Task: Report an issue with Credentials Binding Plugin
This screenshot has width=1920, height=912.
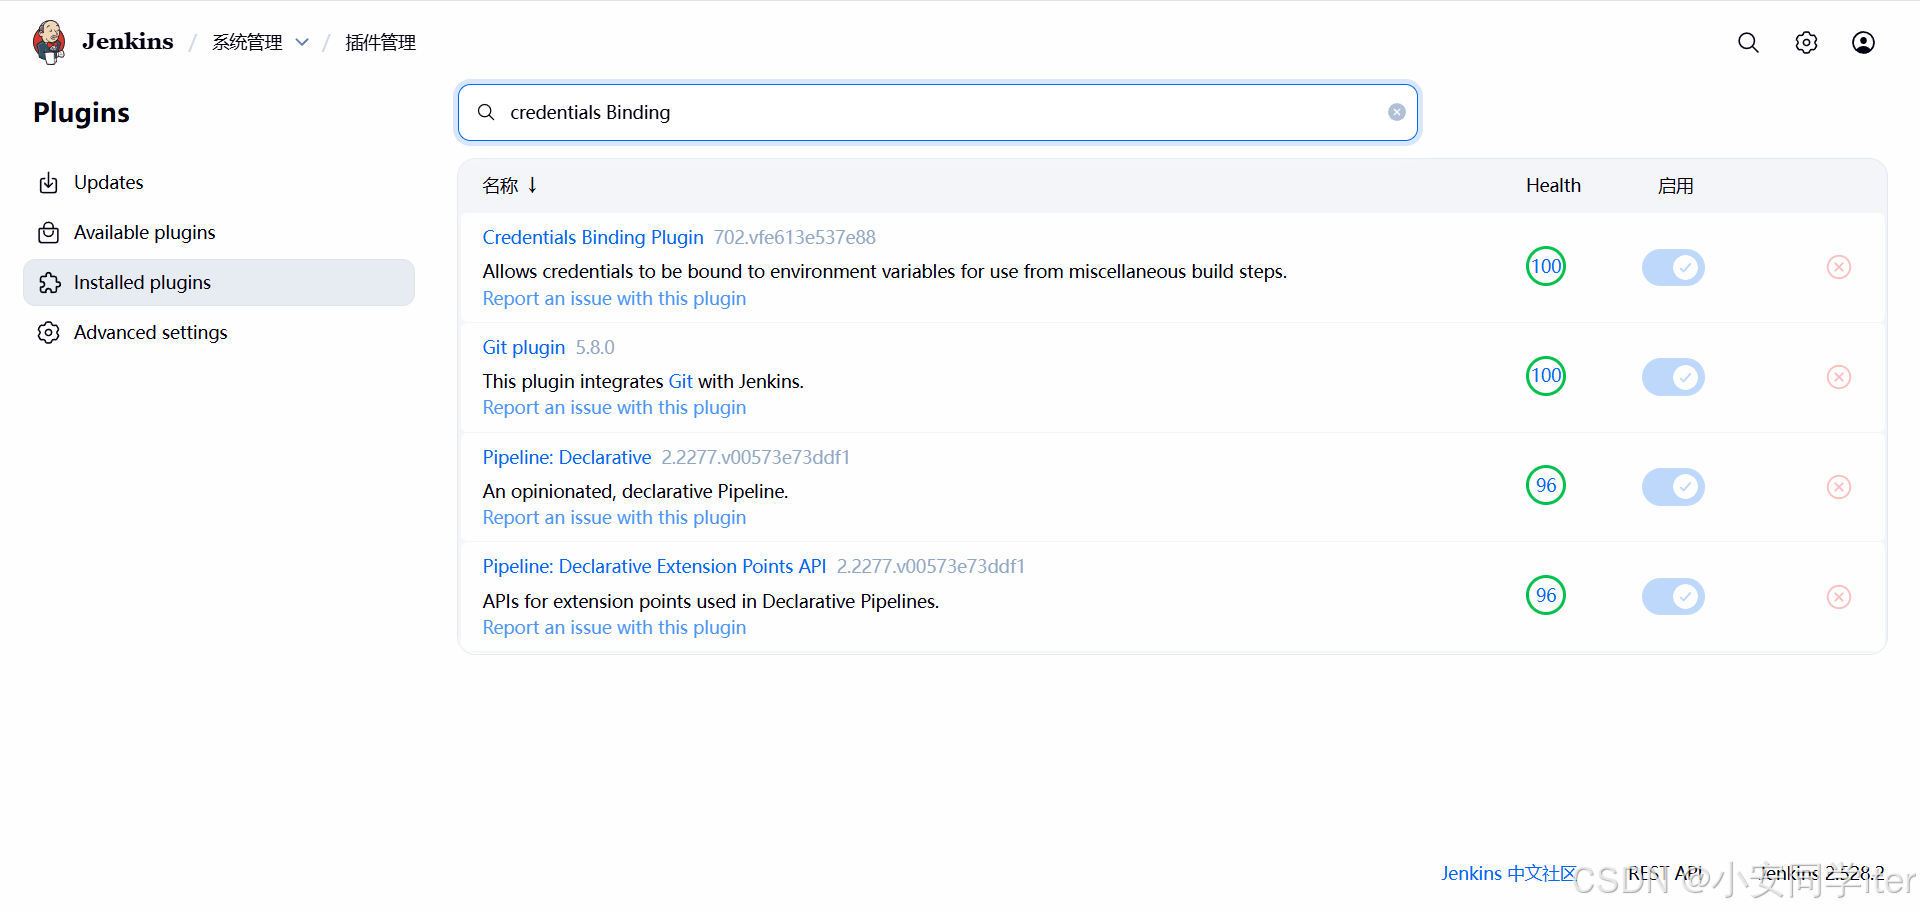Action: tap(614, 298)
